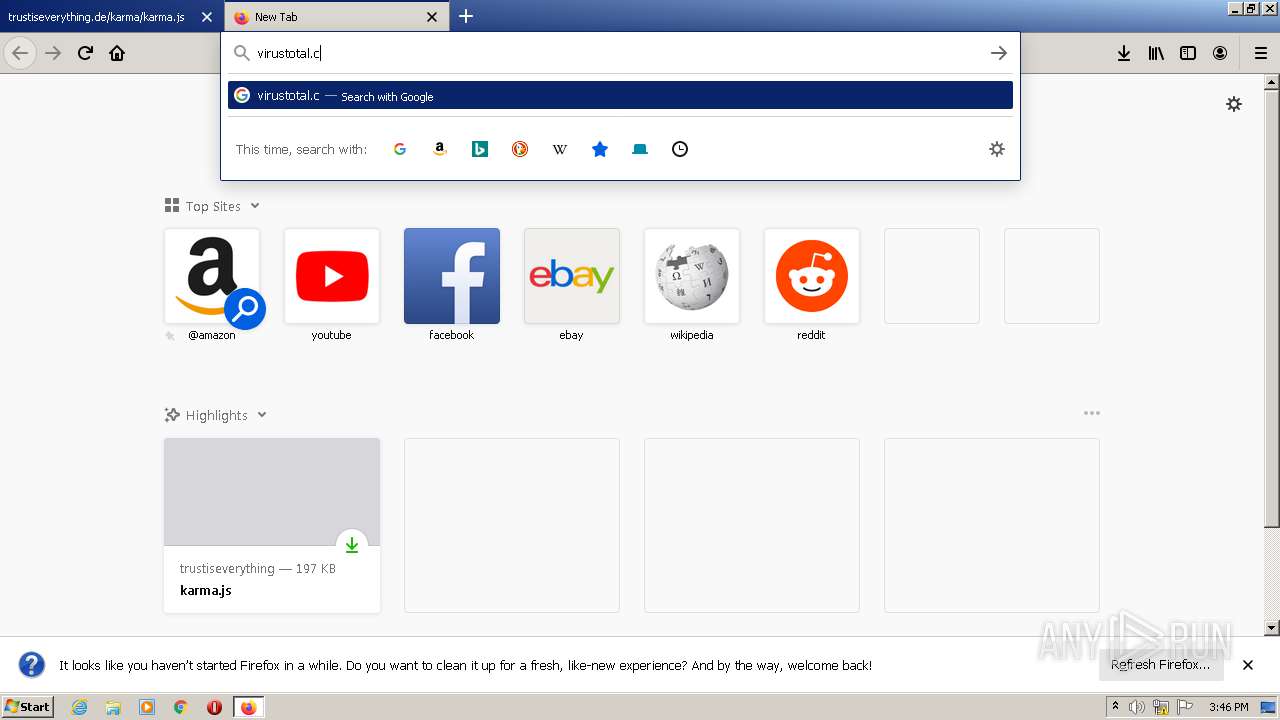Viewport: 1280px width, 720px height.
Task: Collapse the Top Sites section
Action: (x=255, y=206)
